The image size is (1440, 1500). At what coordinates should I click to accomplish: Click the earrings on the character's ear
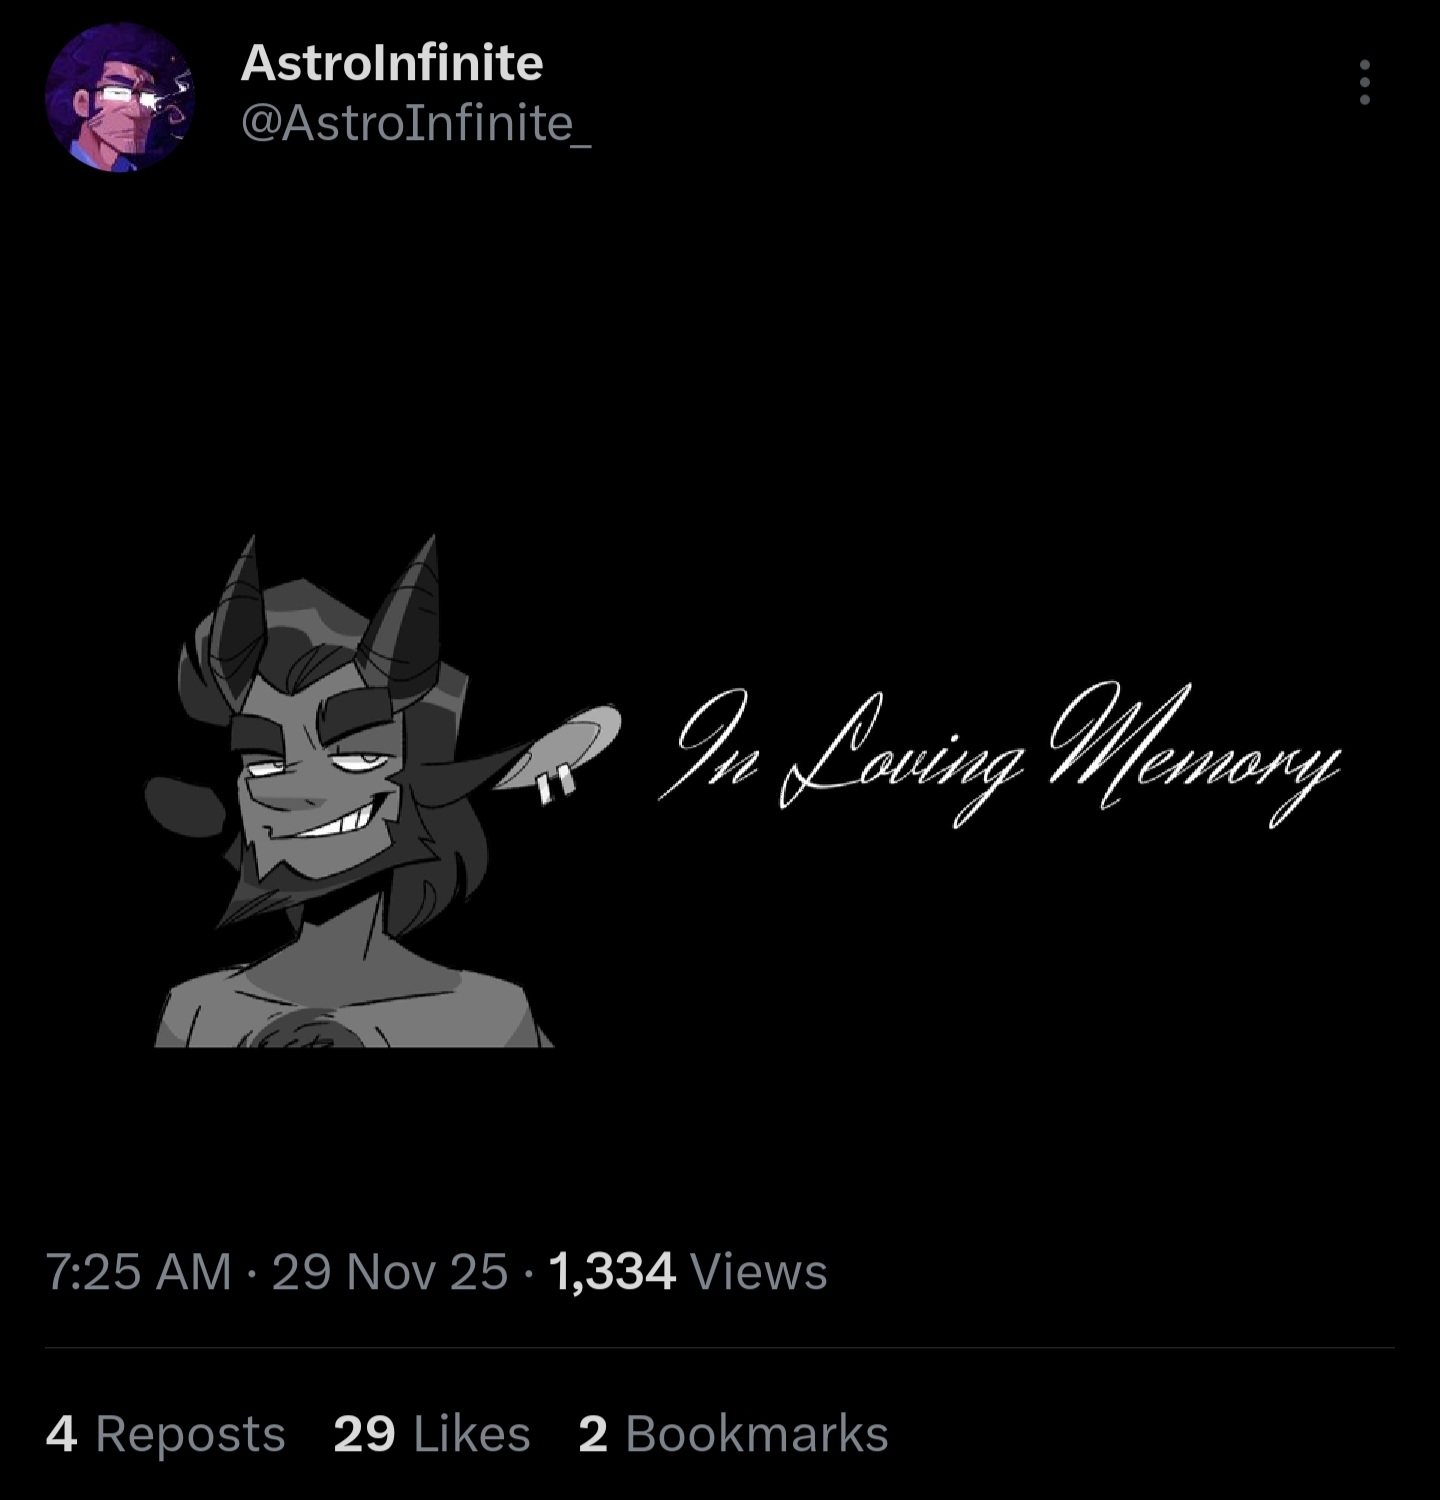[x=556, y=784]
